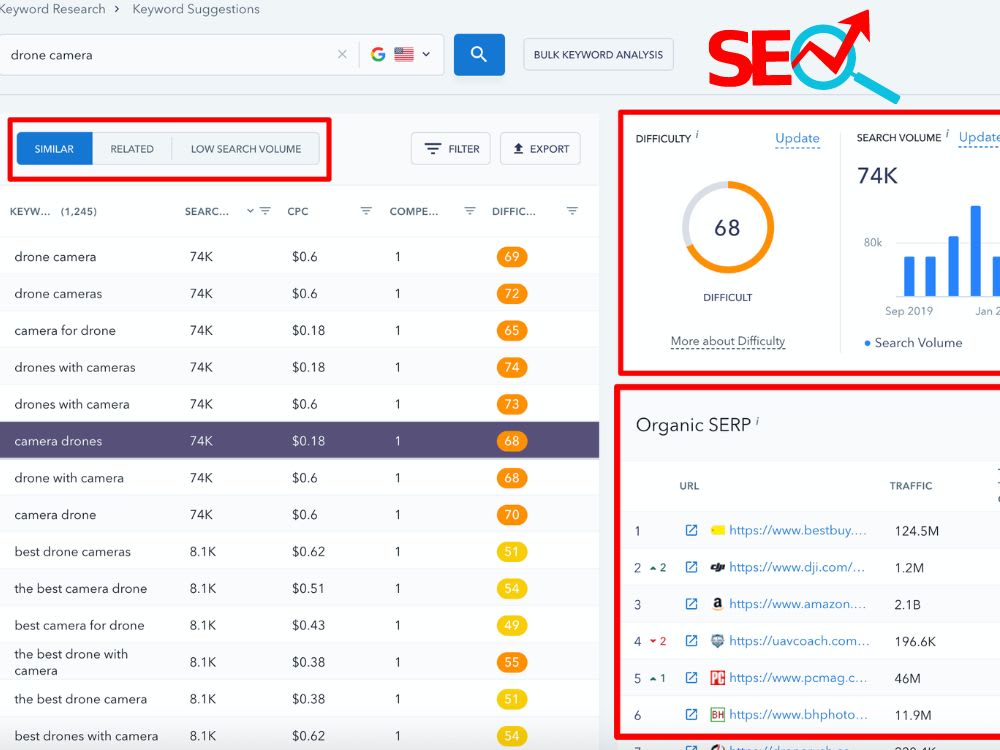Open amazon external link icon
Screen dimensions: 1000x750
[691, 604]
